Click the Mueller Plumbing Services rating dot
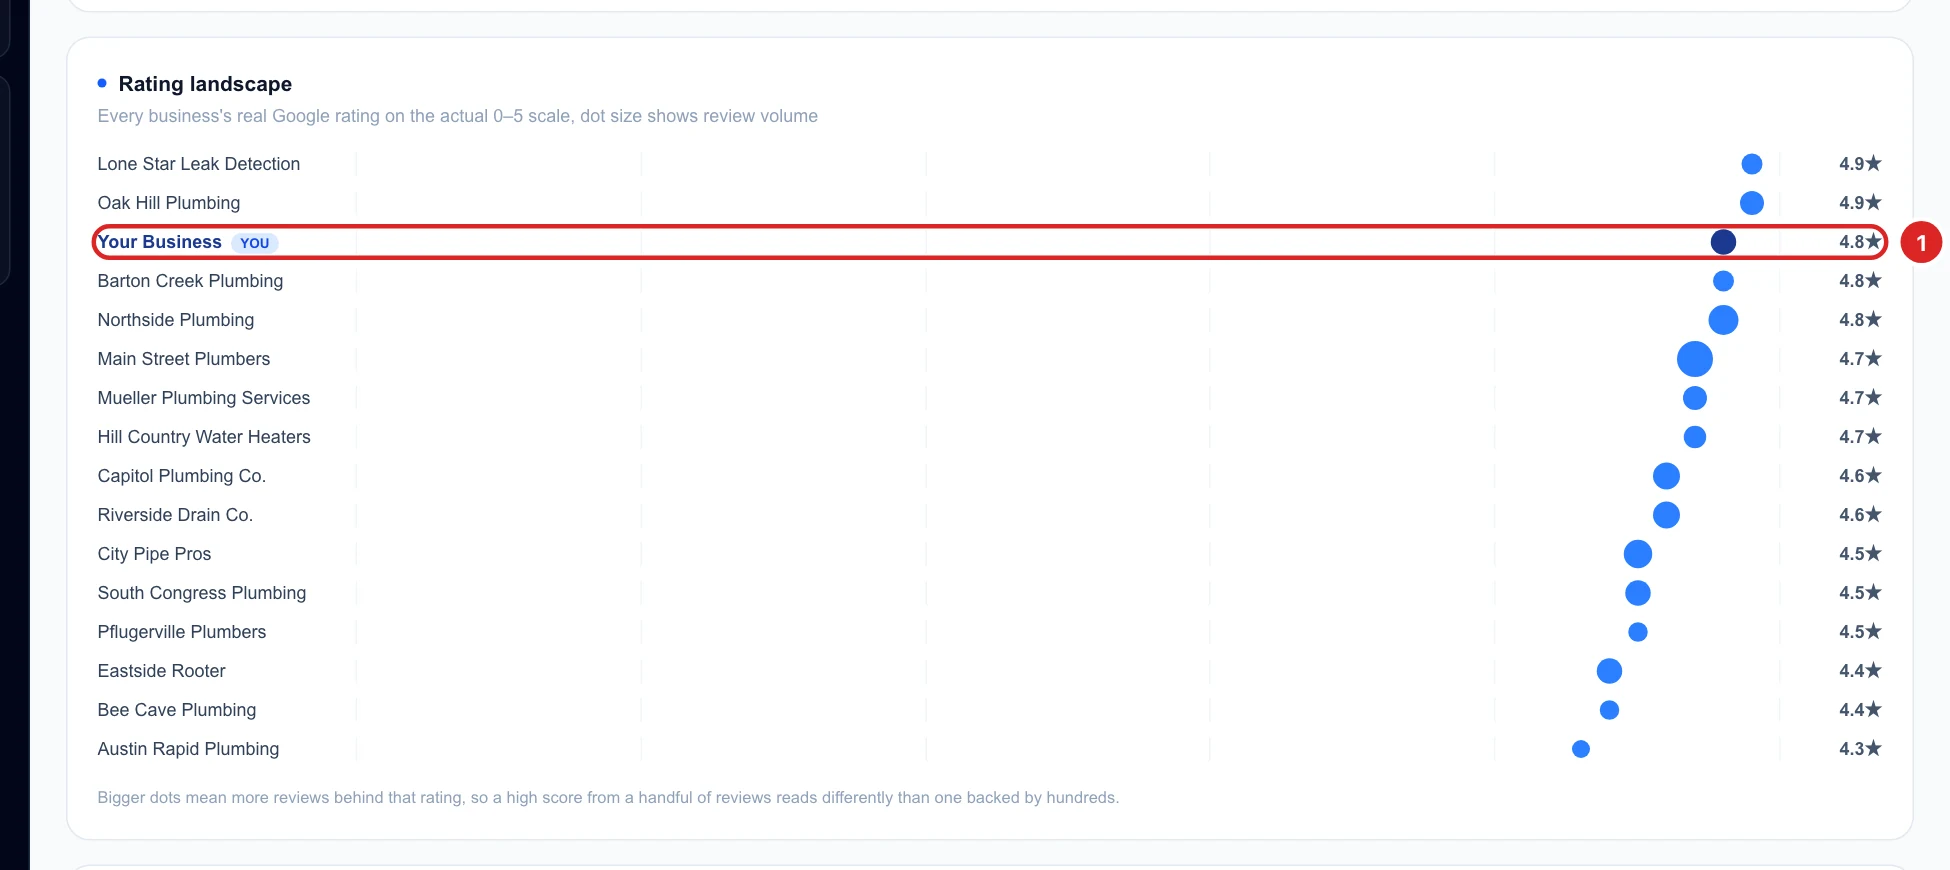The width and height of the screenshot is (1950, 870). [x=1695, y=398]
